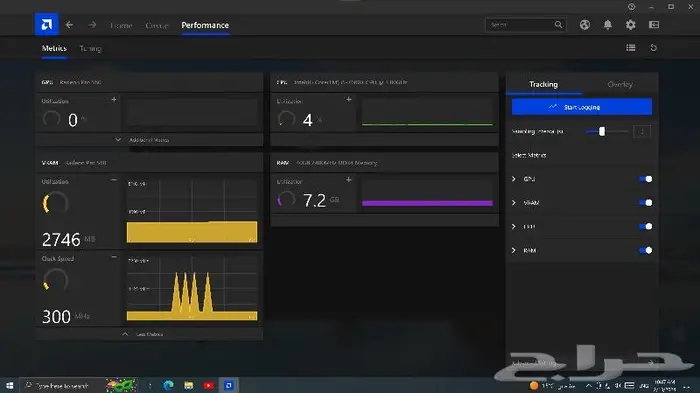Image resolution: width=700 pixels, height=393 pixels.
Task: Open Microsoft Edge from taskbar
Action: [x=168, y=385]
